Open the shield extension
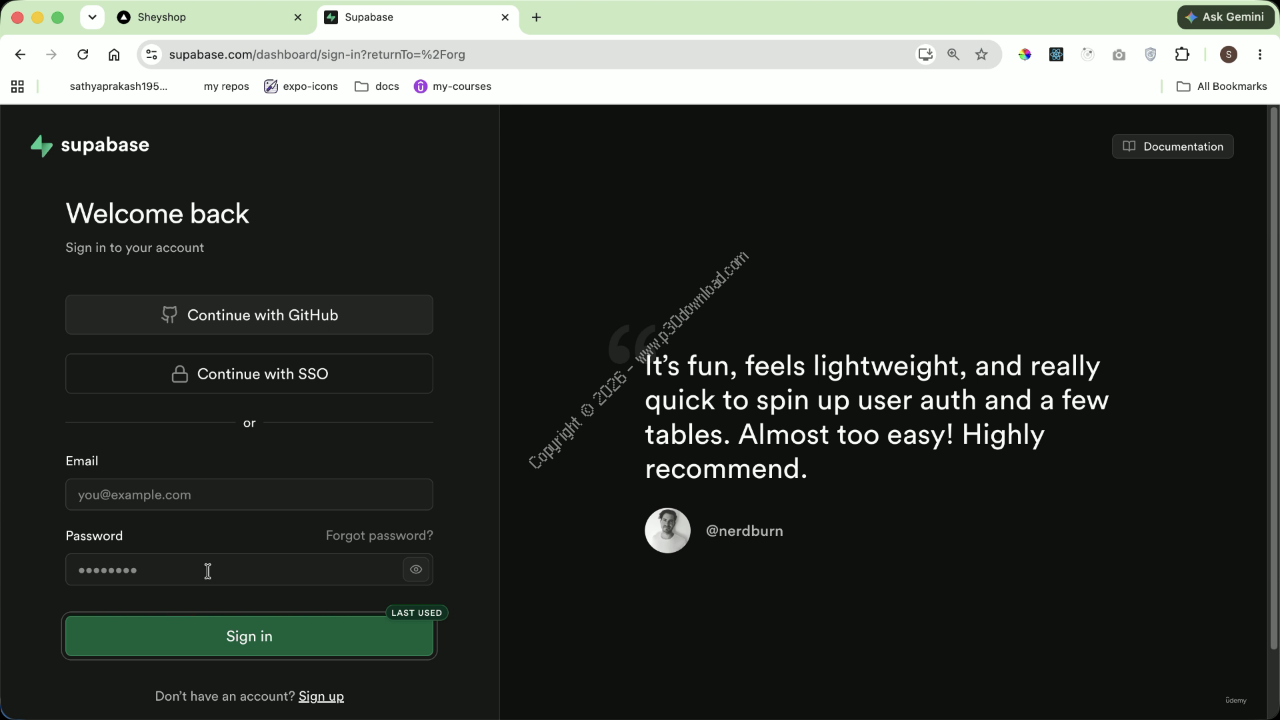Screen dimensions: 1280x720 pos(1150,54)
